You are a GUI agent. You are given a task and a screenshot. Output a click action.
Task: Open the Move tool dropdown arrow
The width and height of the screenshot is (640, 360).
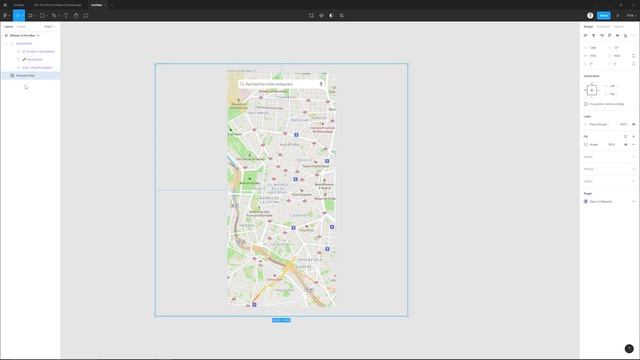pyautogui.click(x=23, y=16)
